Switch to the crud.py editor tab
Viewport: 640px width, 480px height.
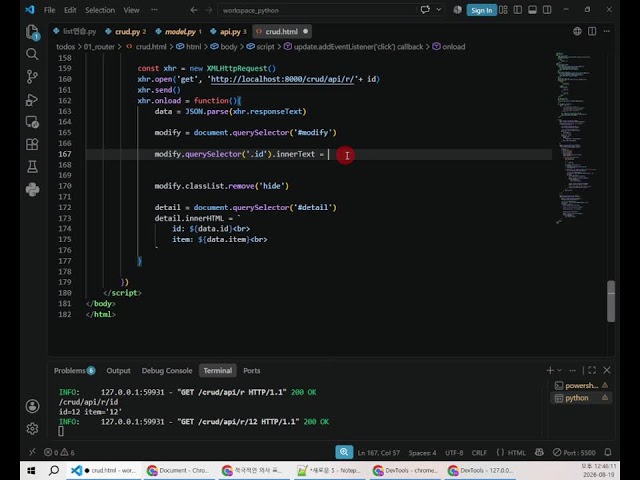125,31
